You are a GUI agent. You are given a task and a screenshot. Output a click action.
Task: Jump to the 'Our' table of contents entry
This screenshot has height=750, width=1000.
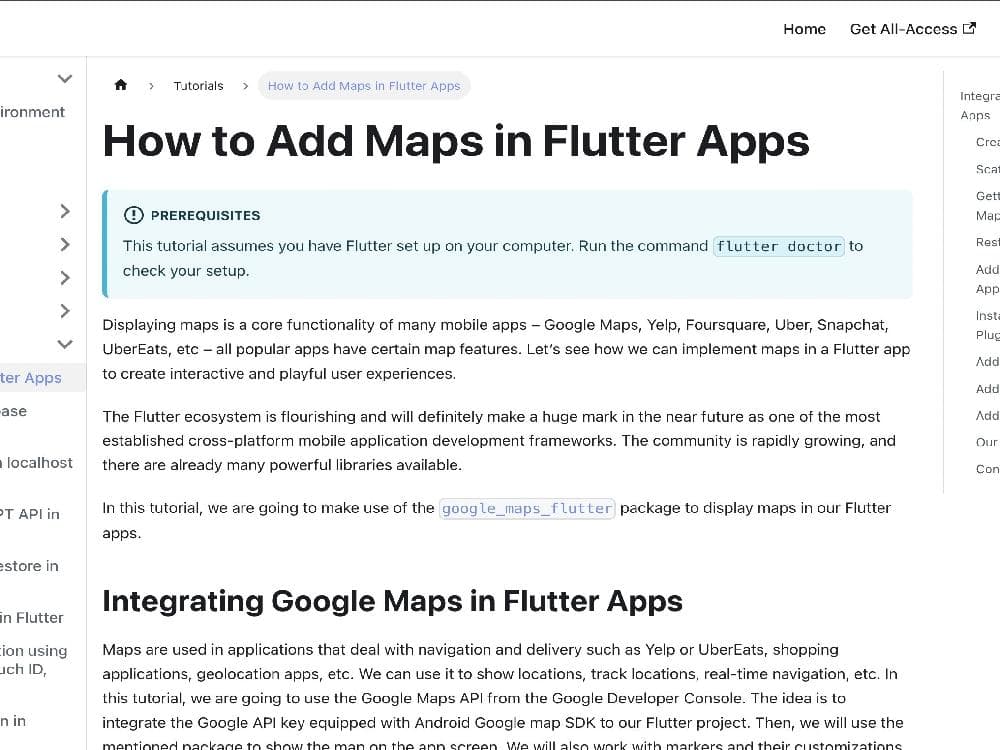(x=987, y=442)
